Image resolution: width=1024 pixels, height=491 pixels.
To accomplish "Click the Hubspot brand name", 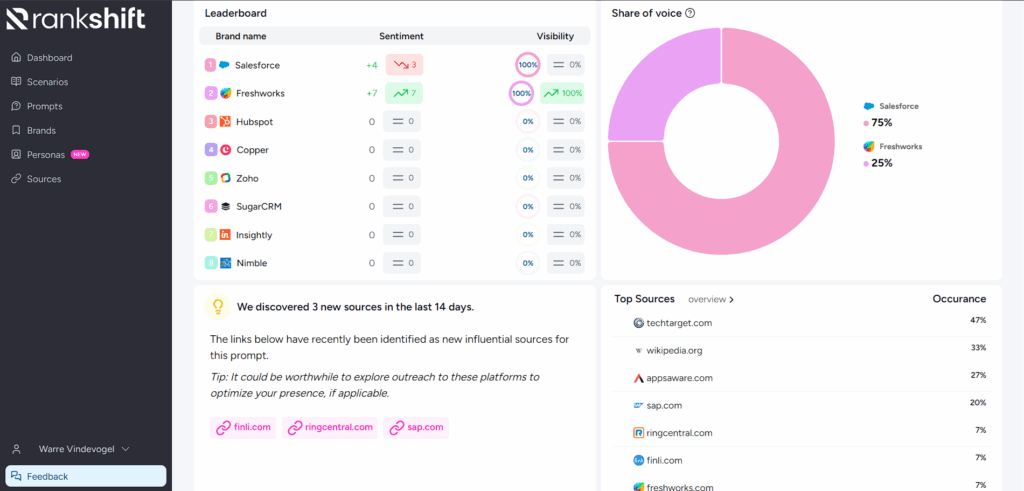I will tap(255, 121).
